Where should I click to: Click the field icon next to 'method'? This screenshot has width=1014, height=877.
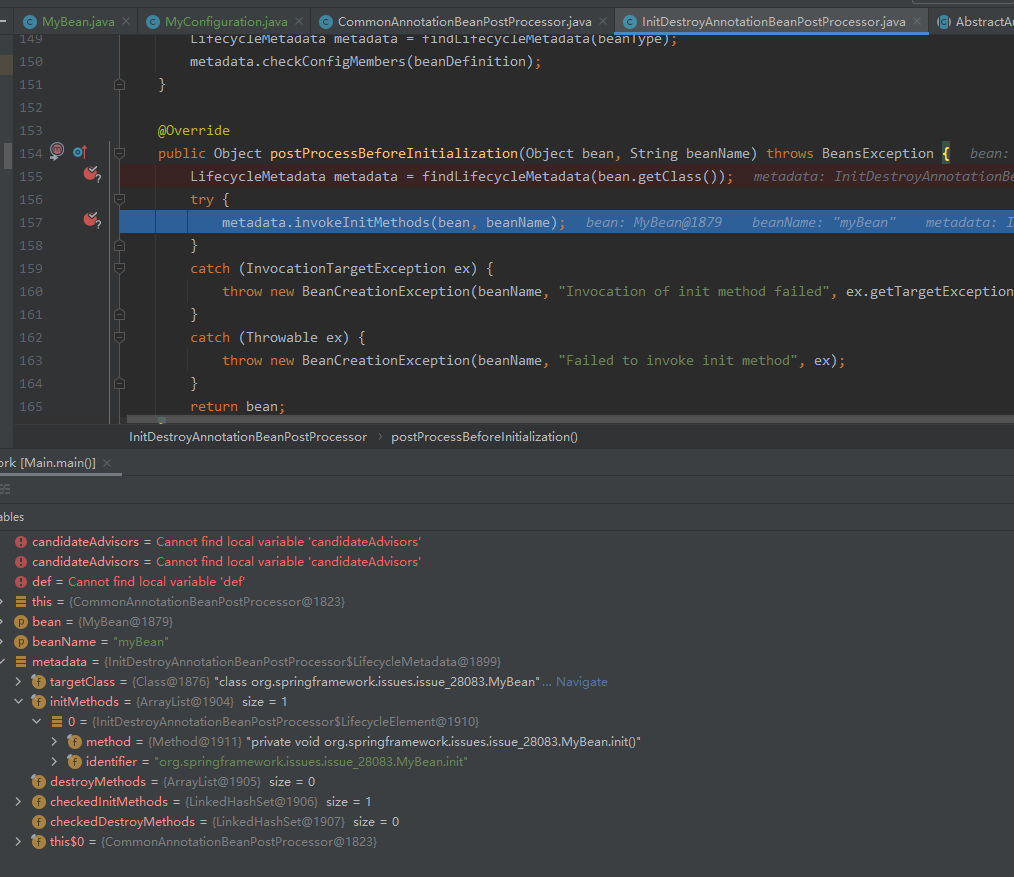click(x=75, y=742)
